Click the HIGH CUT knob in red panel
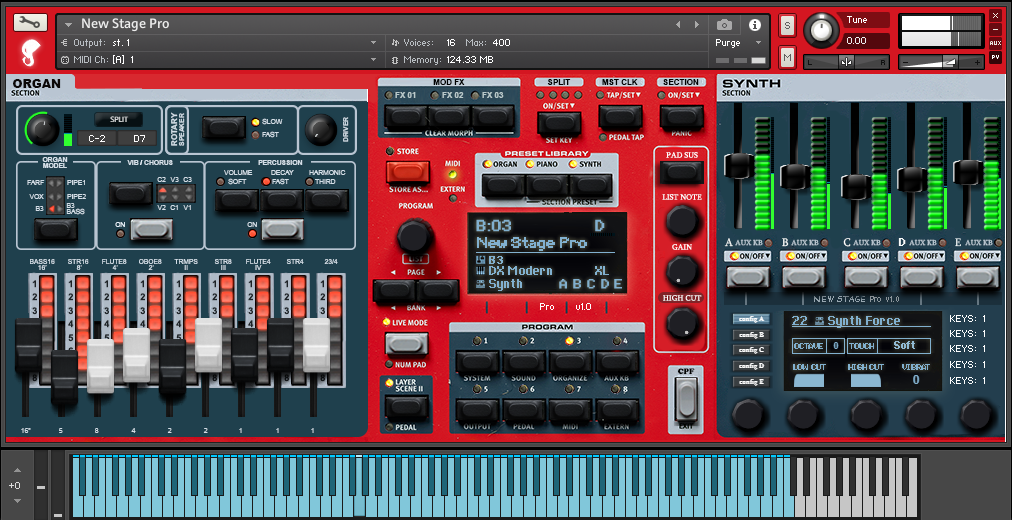1012x520 pixels. 682,322
